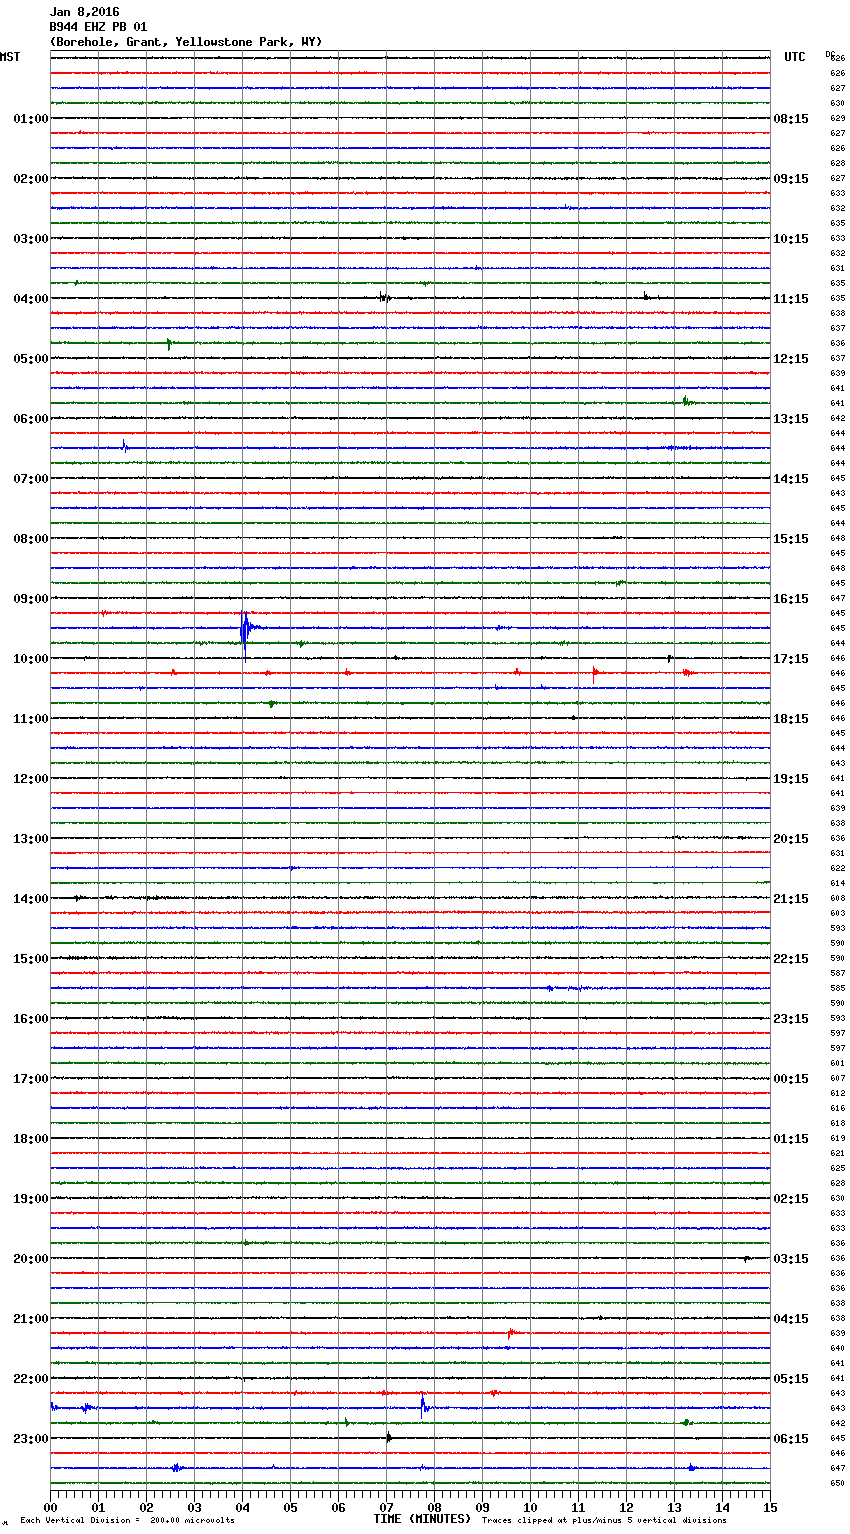This screenshot has width=850, height=1534.
Task: Click the 23:15 UTC time label
Action: click(791, 1019)
